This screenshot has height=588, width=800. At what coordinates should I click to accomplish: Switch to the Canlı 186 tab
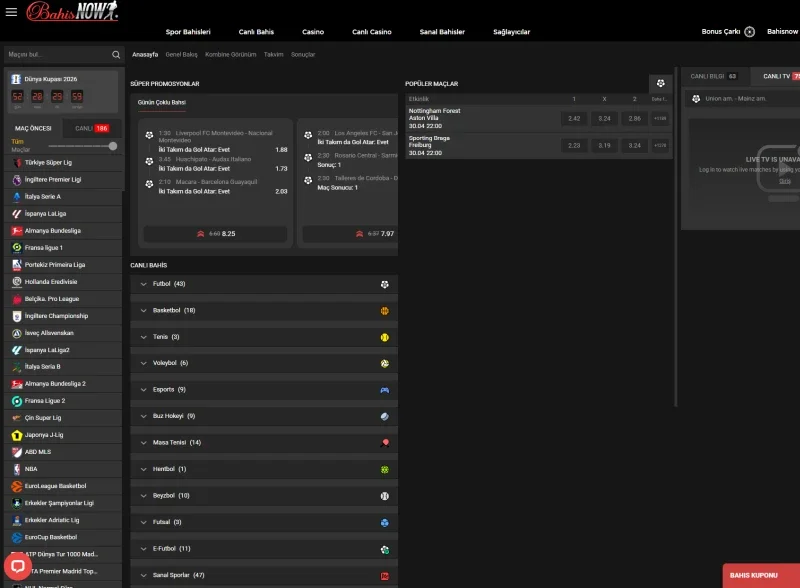tap(92, 129)
